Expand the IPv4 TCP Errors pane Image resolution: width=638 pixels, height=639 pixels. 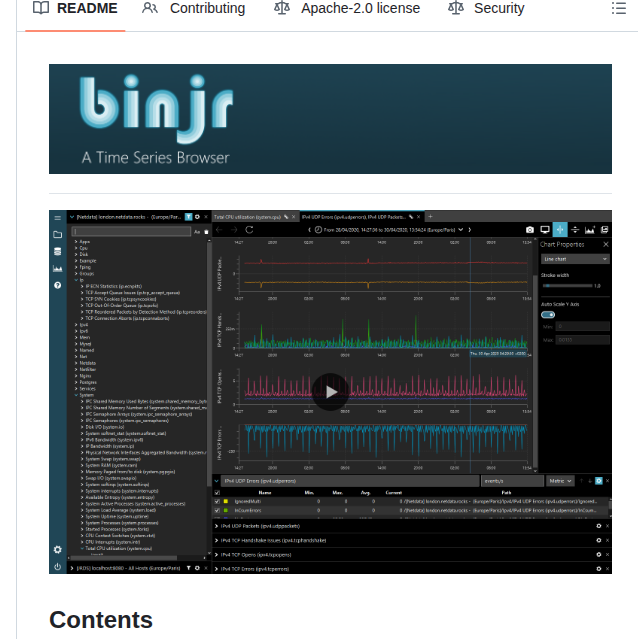tap(216, 569)
